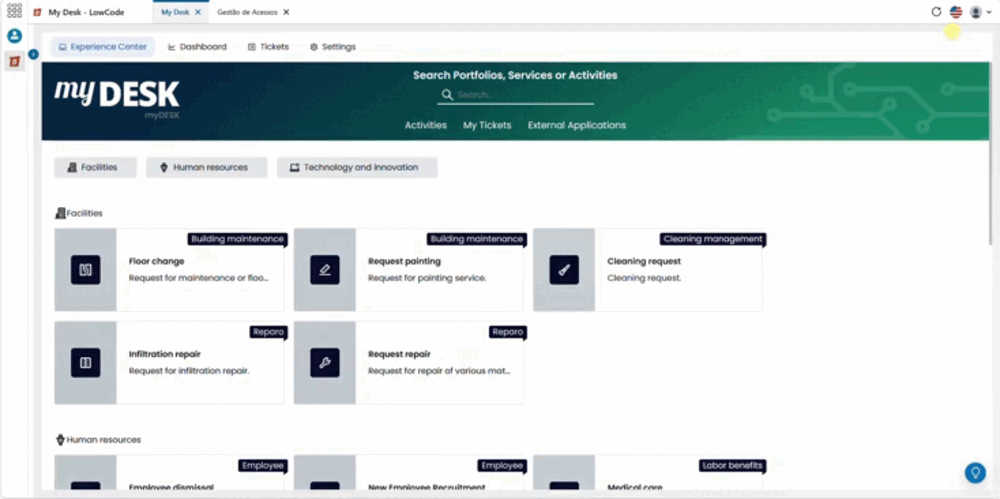Click the blue user profile sidebar icon
1000x499 pixels.
(x=14, y=36)
